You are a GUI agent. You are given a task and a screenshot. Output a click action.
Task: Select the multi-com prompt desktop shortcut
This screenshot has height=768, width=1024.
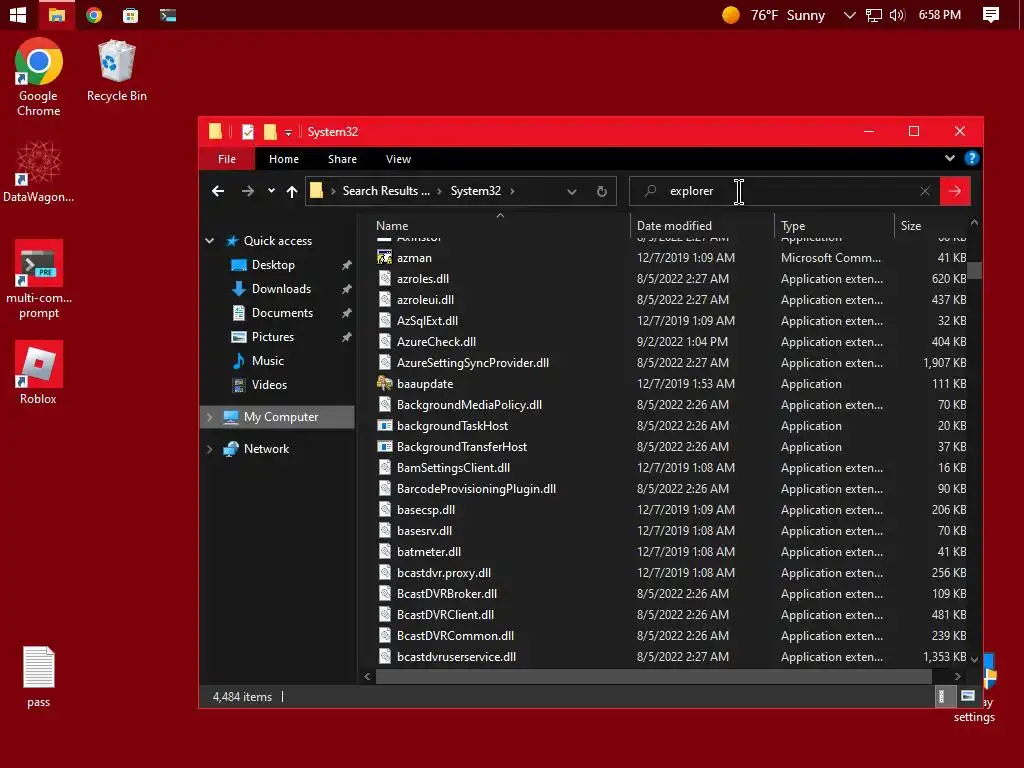[39, 280]
